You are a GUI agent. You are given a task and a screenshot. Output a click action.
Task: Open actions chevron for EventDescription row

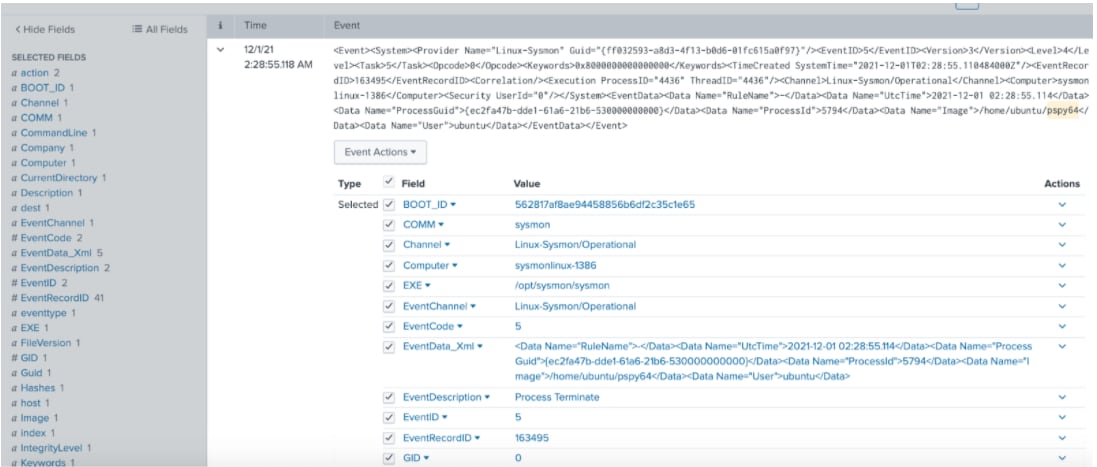click(1062, 397)
